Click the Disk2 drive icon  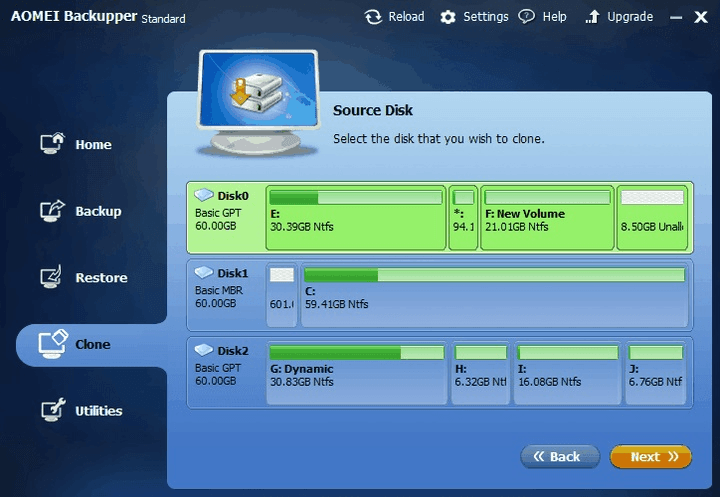point(204,350)
